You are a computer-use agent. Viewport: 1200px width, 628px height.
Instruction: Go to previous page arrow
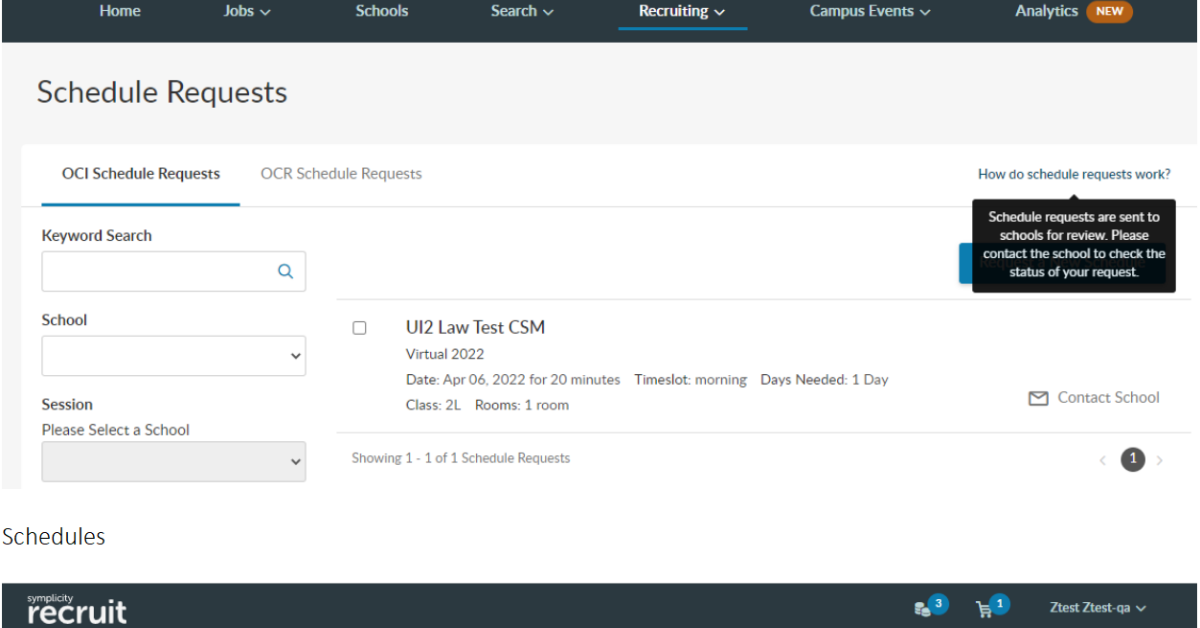[x=1103, y=460]
